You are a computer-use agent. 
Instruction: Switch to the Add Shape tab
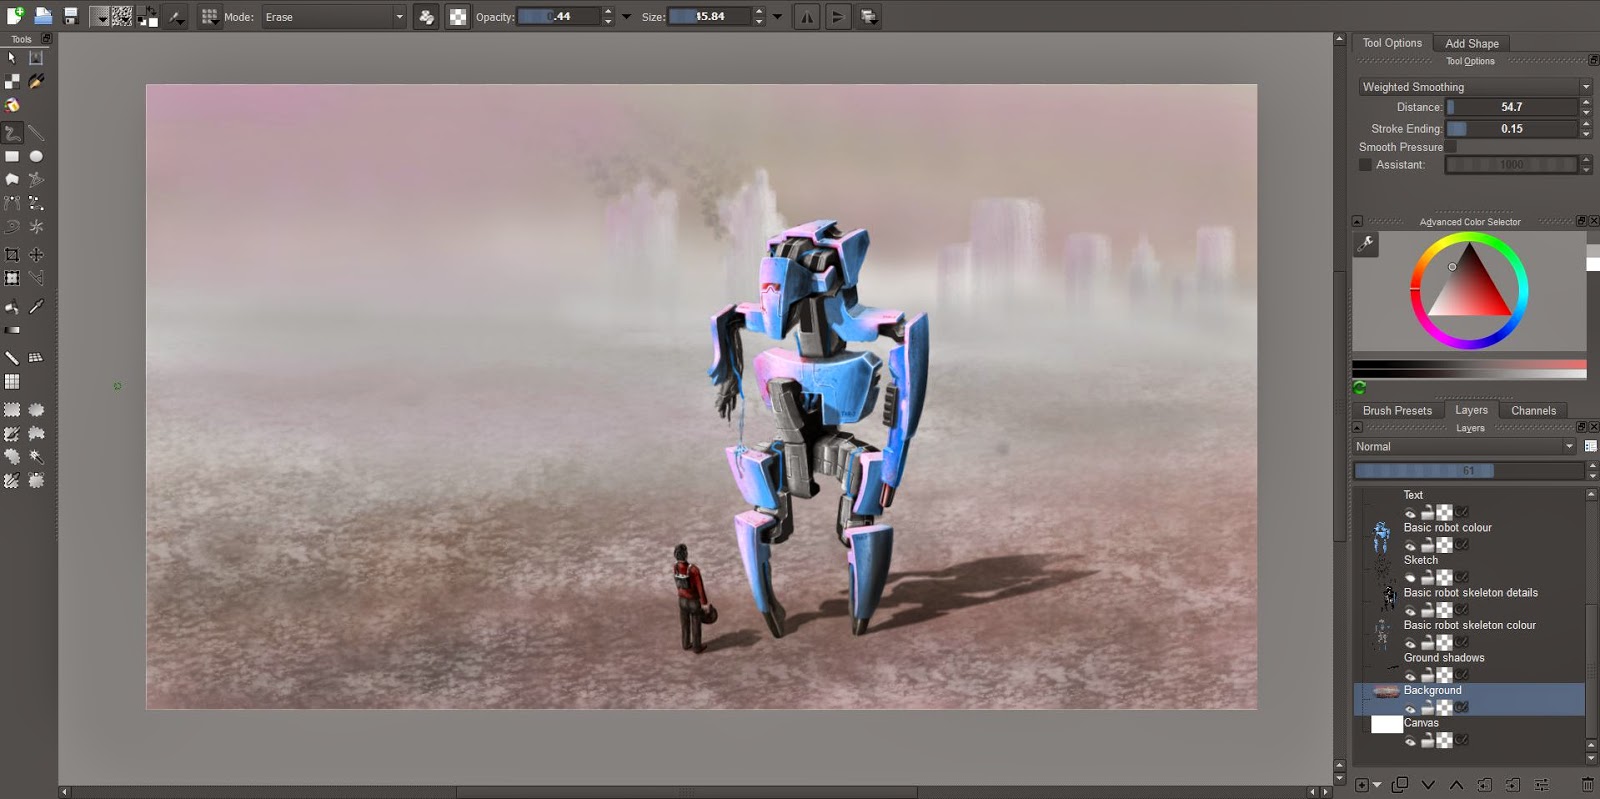coord(1472,43)
